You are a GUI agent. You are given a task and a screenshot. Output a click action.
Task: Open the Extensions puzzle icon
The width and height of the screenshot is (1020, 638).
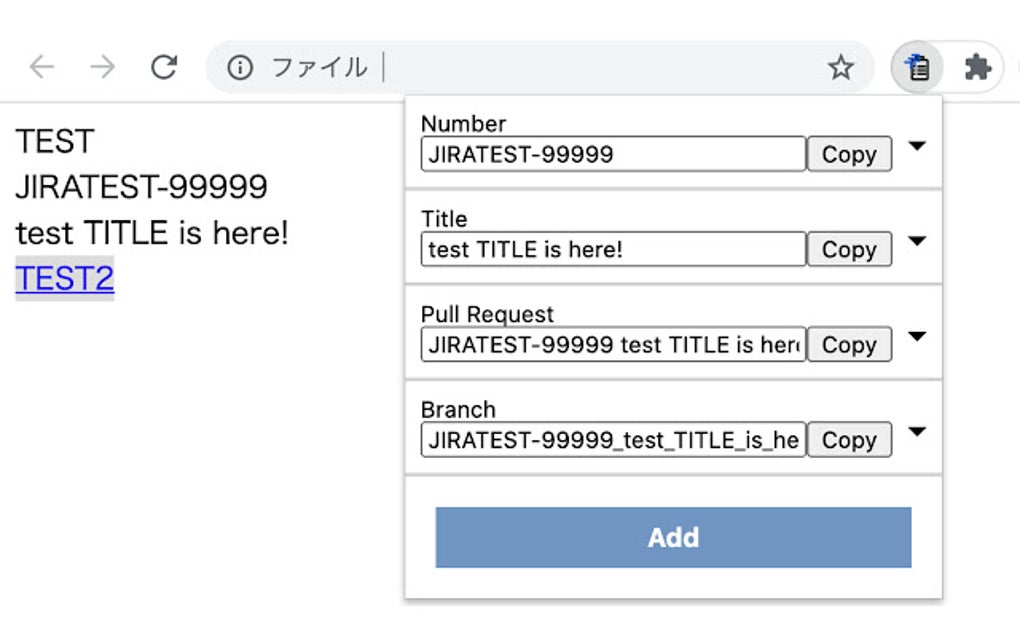pos(977,67)
